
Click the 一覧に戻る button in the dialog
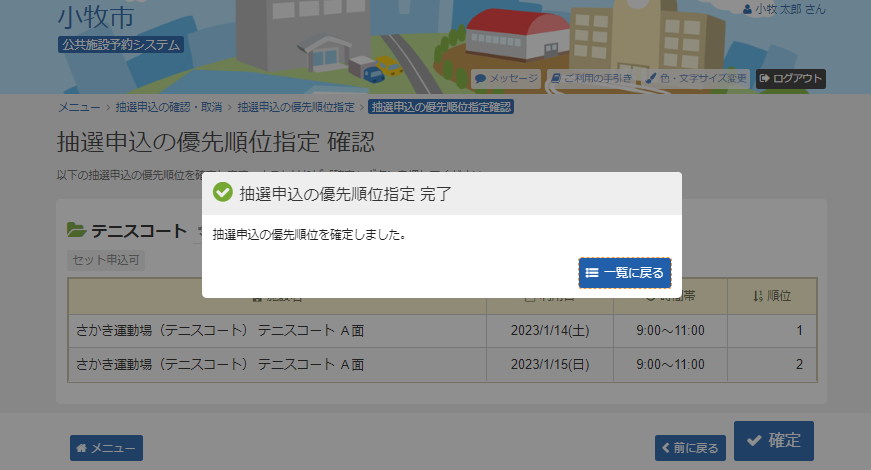click(x=625, y=272)
